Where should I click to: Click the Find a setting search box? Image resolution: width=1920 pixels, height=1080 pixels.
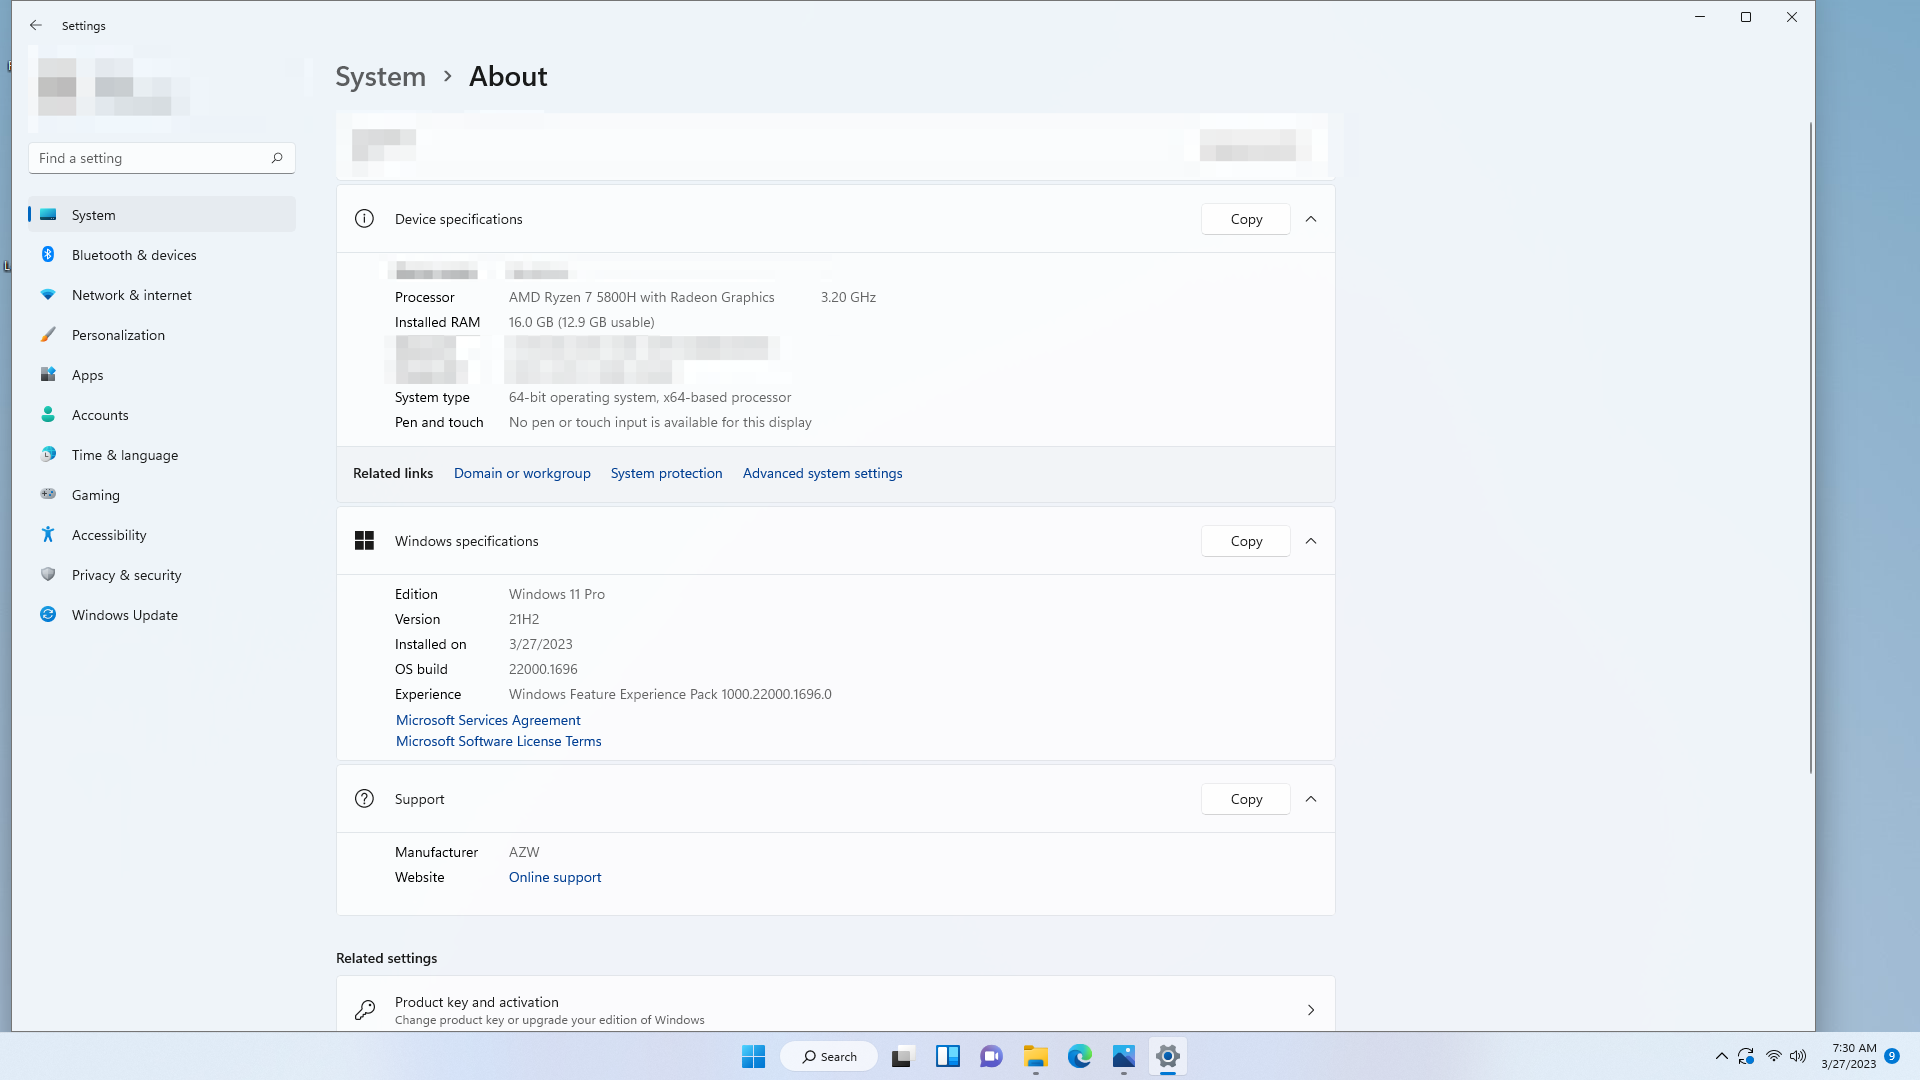pyautogui.click(x=162, y=158)
